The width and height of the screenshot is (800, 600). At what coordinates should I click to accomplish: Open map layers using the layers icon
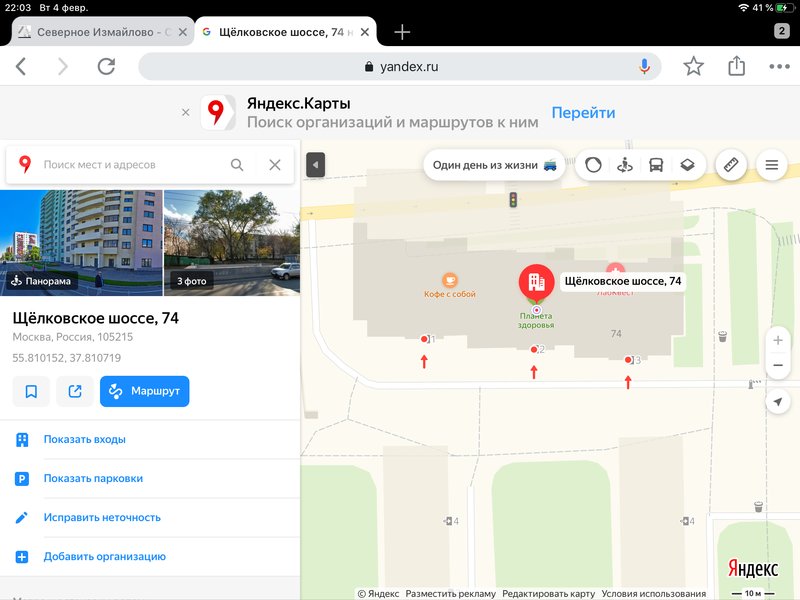click(687, 165)
